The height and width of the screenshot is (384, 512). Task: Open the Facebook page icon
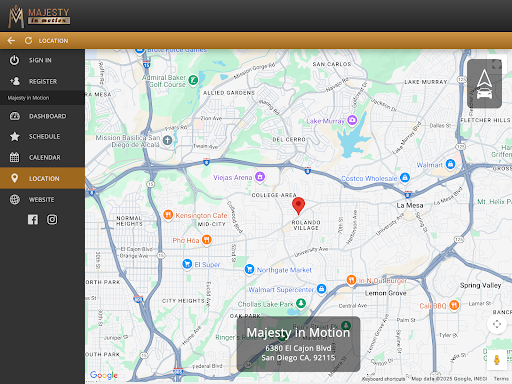tap(33, 219)
